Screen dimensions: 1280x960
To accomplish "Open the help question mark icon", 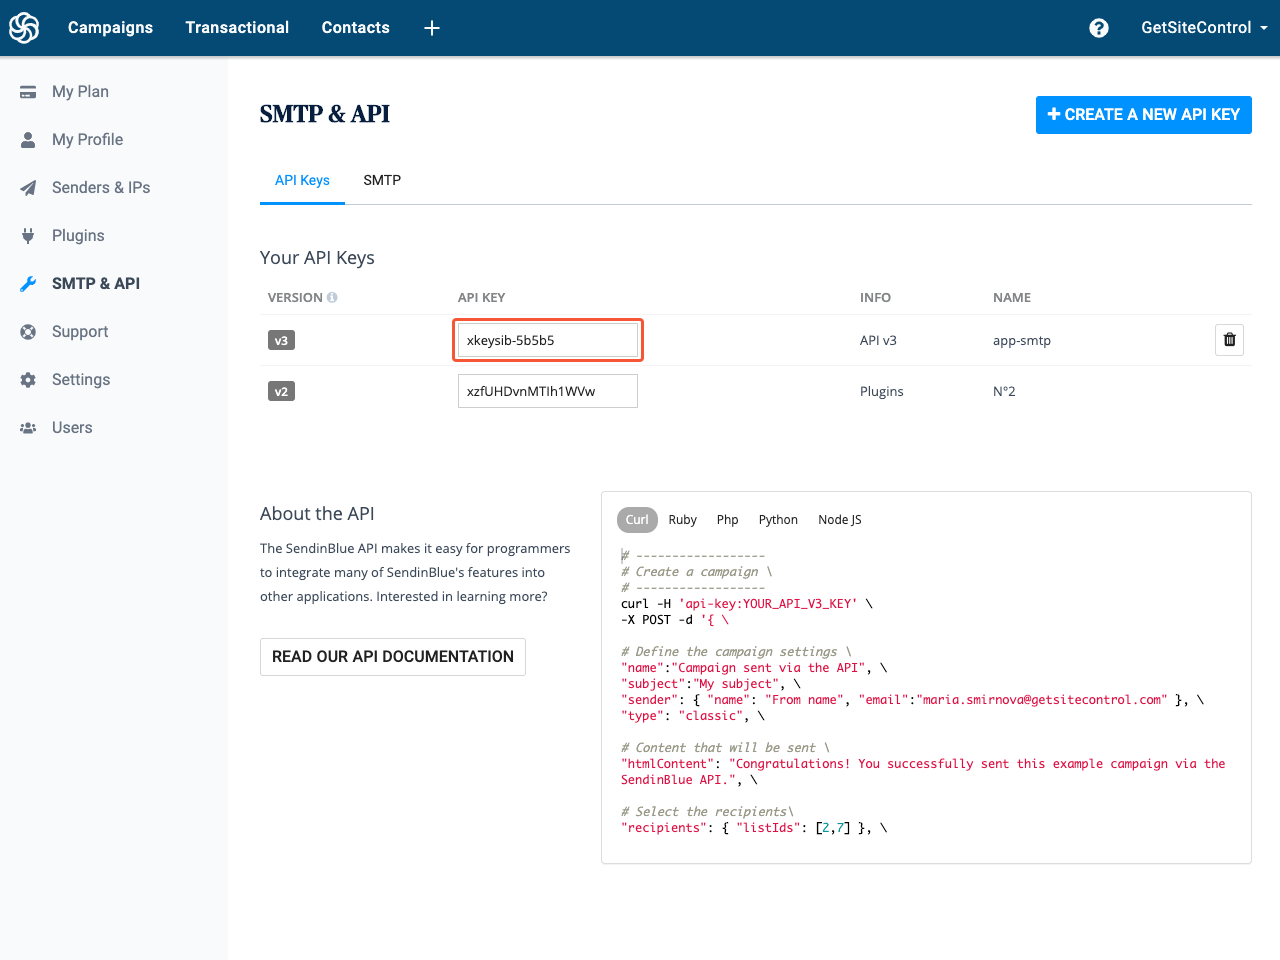I will [1098, 28].
